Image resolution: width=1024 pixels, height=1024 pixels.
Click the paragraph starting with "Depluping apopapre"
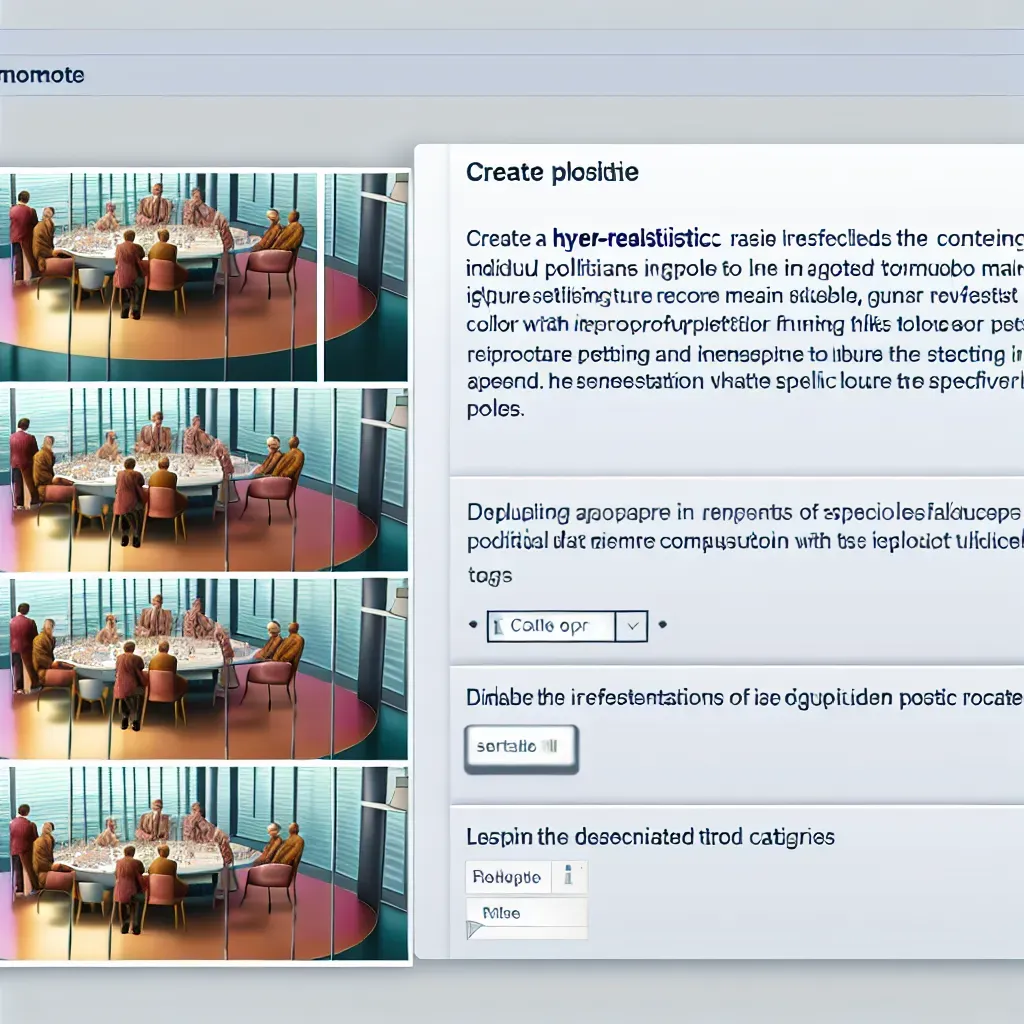pyautogui.click(x=744, y=526)
